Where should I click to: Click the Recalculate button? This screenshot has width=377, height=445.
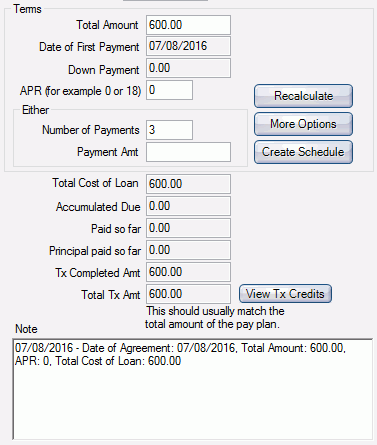coord(303,96)
